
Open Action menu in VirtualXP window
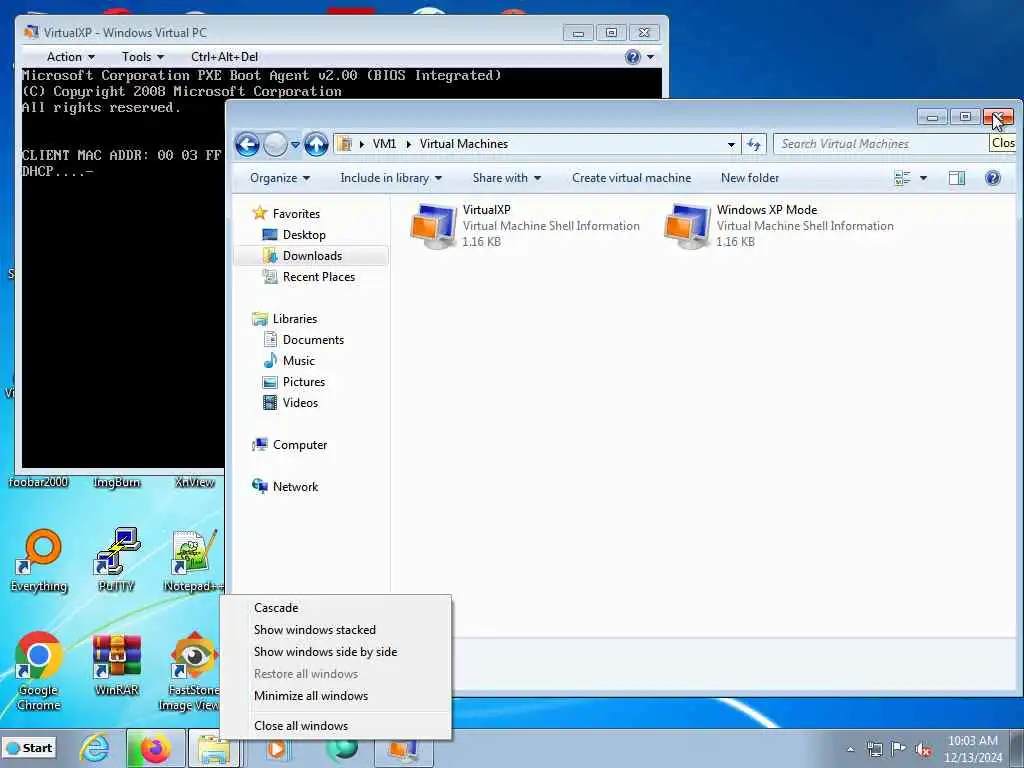pyautogui.click(x=71, y=57)
